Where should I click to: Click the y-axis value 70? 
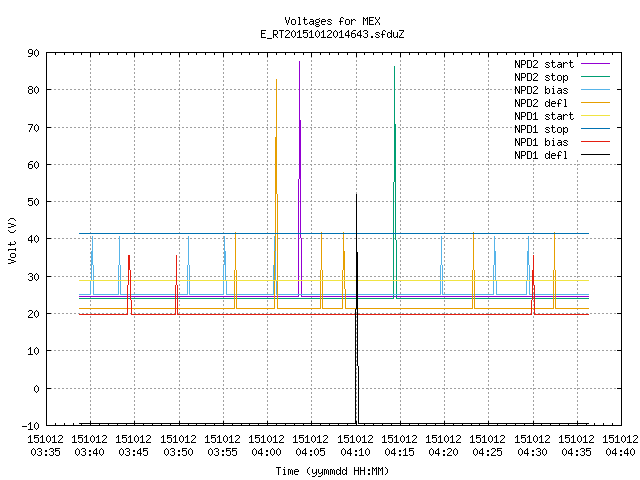tap(33, 128)
